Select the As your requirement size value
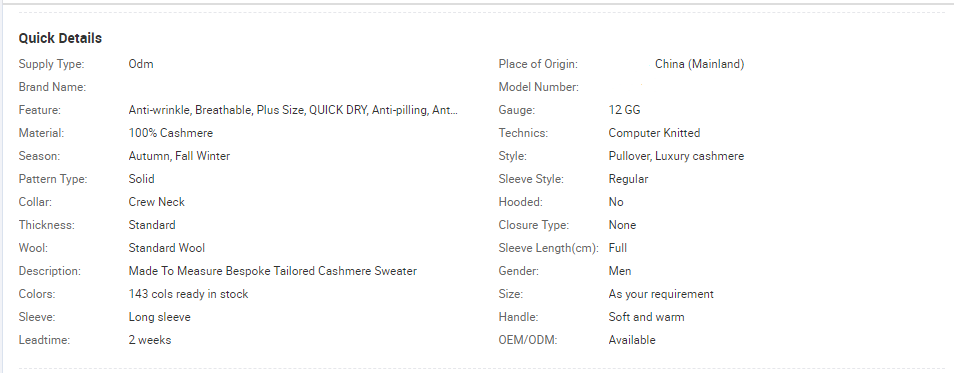The width and height of the screenshot is (954, 373). [661, 294]
